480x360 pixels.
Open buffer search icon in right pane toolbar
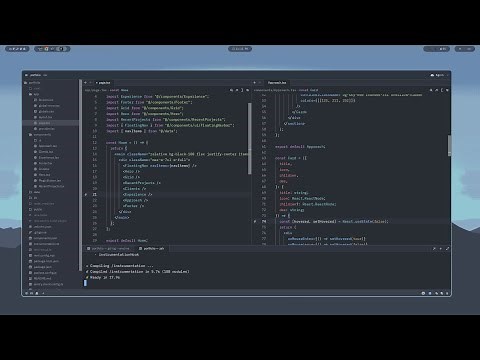[431, 90]
